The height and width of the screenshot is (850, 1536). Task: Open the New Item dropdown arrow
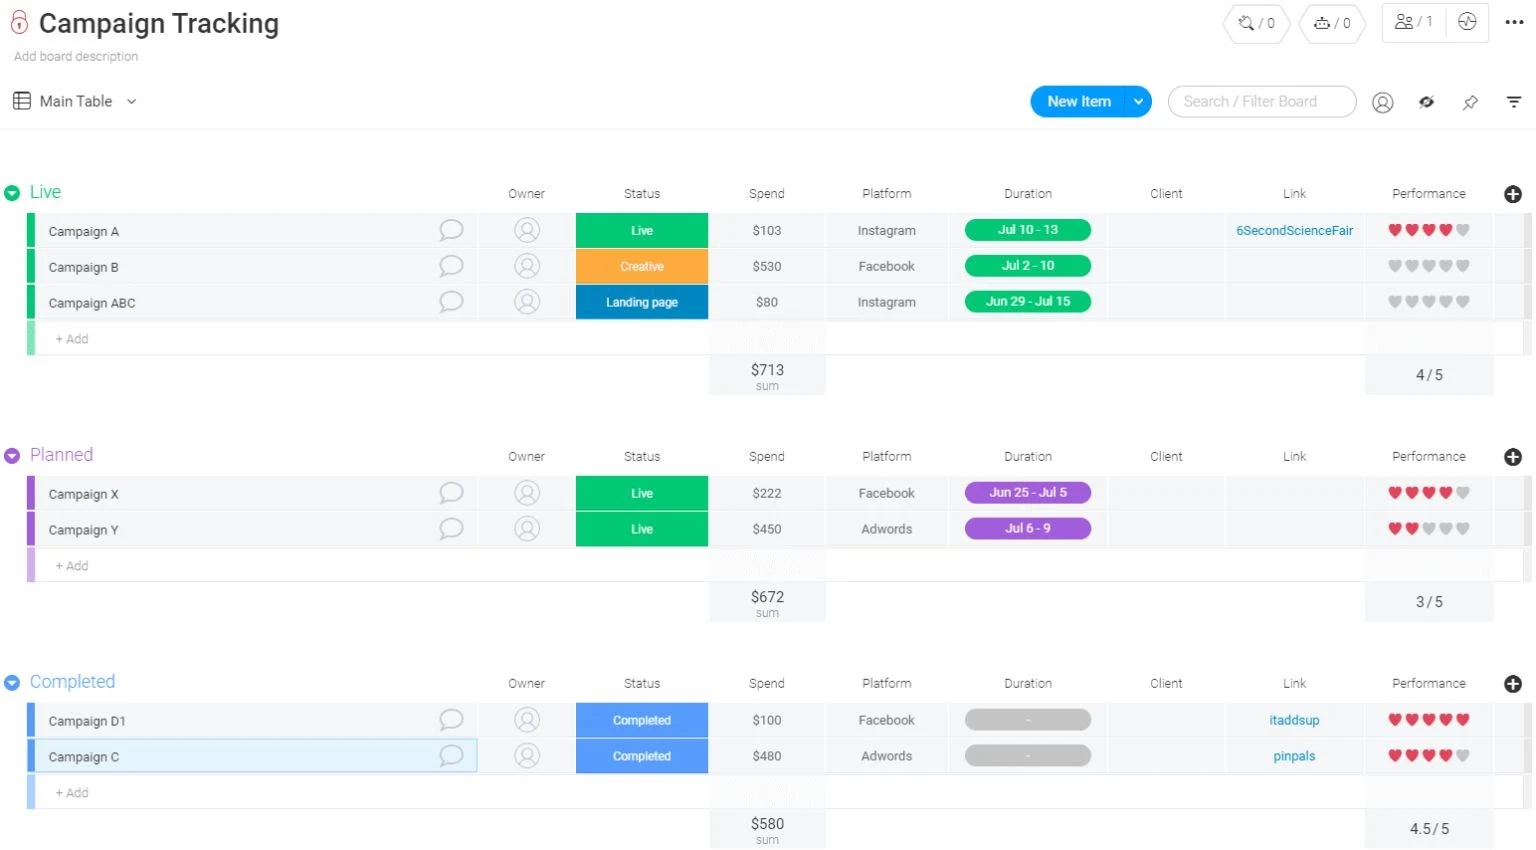pos(1138,102)
